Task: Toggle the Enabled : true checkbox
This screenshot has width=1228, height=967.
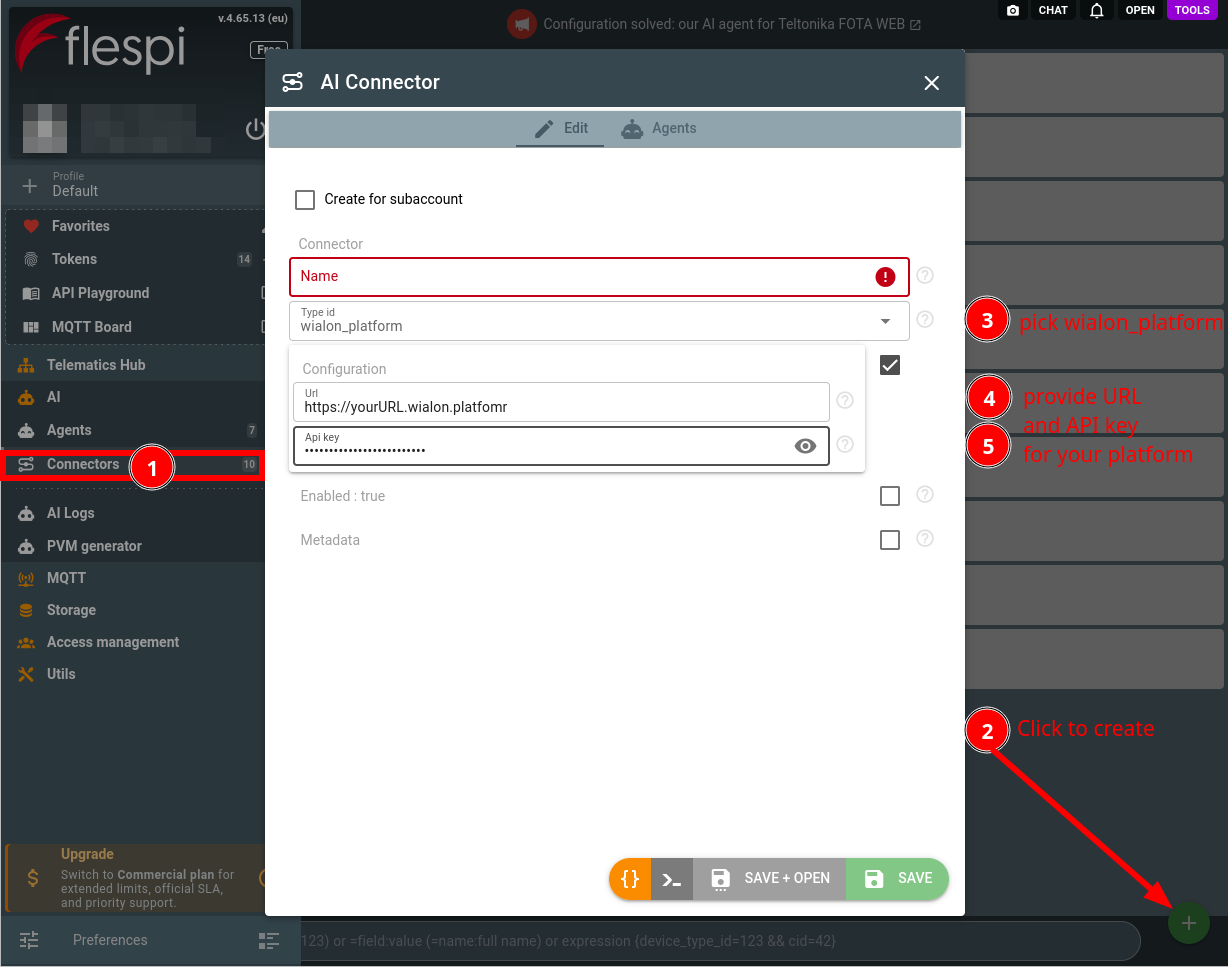Action: pos(890,496)
